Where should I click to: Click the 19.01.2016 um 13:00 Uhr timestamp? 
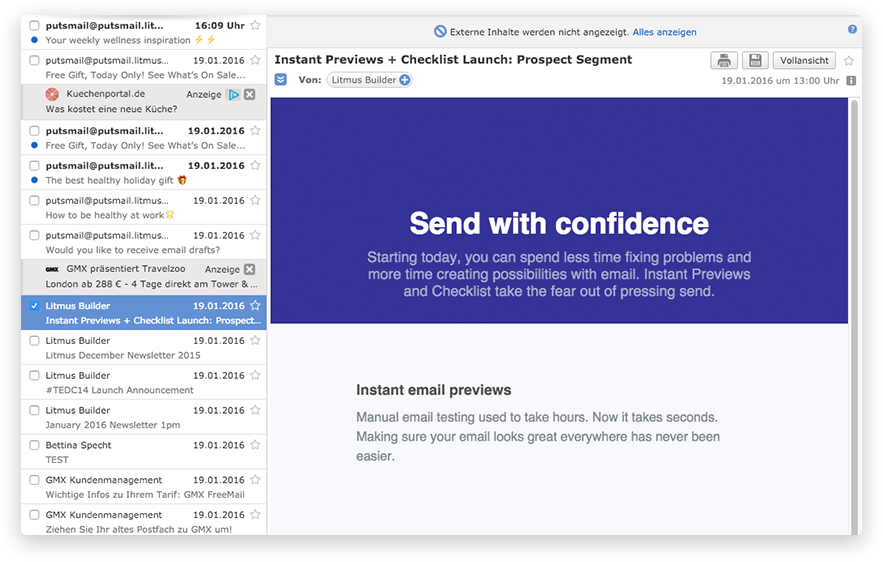780,81
